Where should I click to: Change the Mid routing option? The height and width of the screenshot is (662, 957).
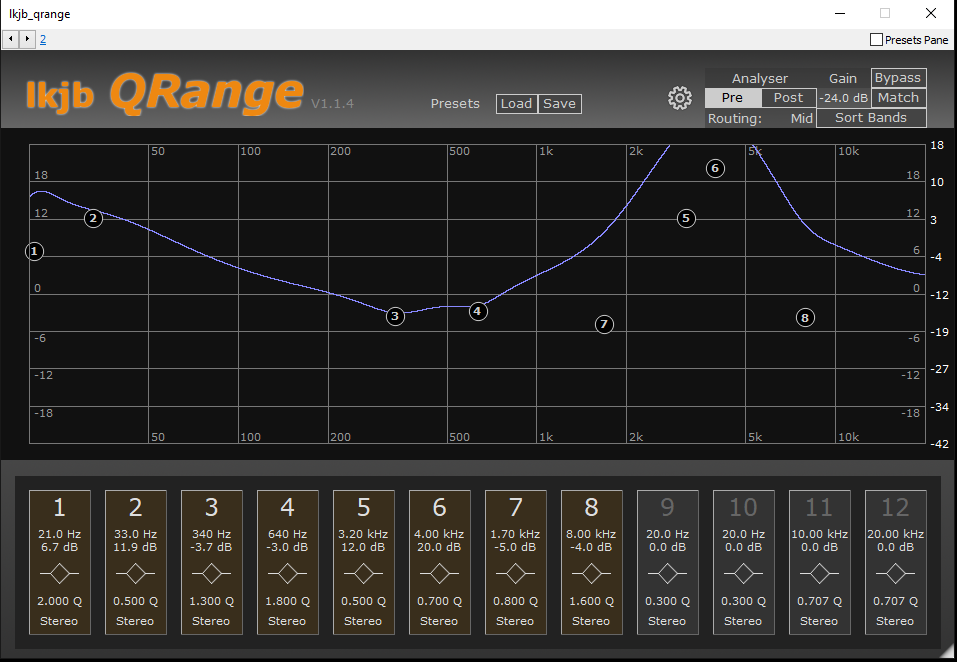tap(803, 118)
